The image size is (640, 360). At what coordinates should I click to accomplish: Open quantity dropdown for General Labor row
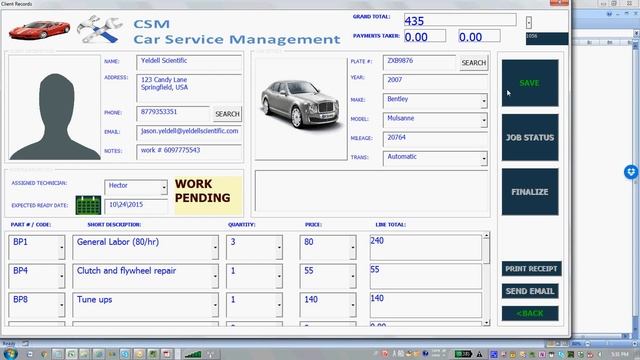coord(279,247)
